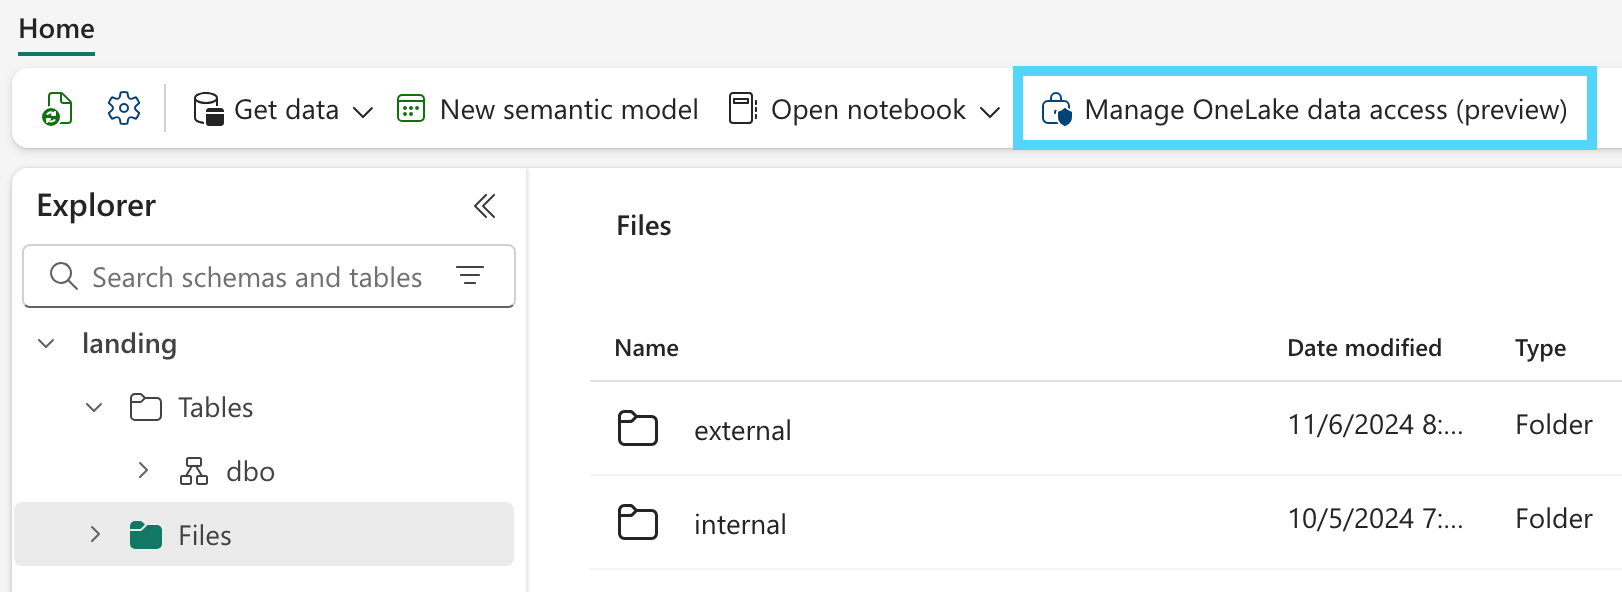Expand the dbo schema node

coord(143,471)
